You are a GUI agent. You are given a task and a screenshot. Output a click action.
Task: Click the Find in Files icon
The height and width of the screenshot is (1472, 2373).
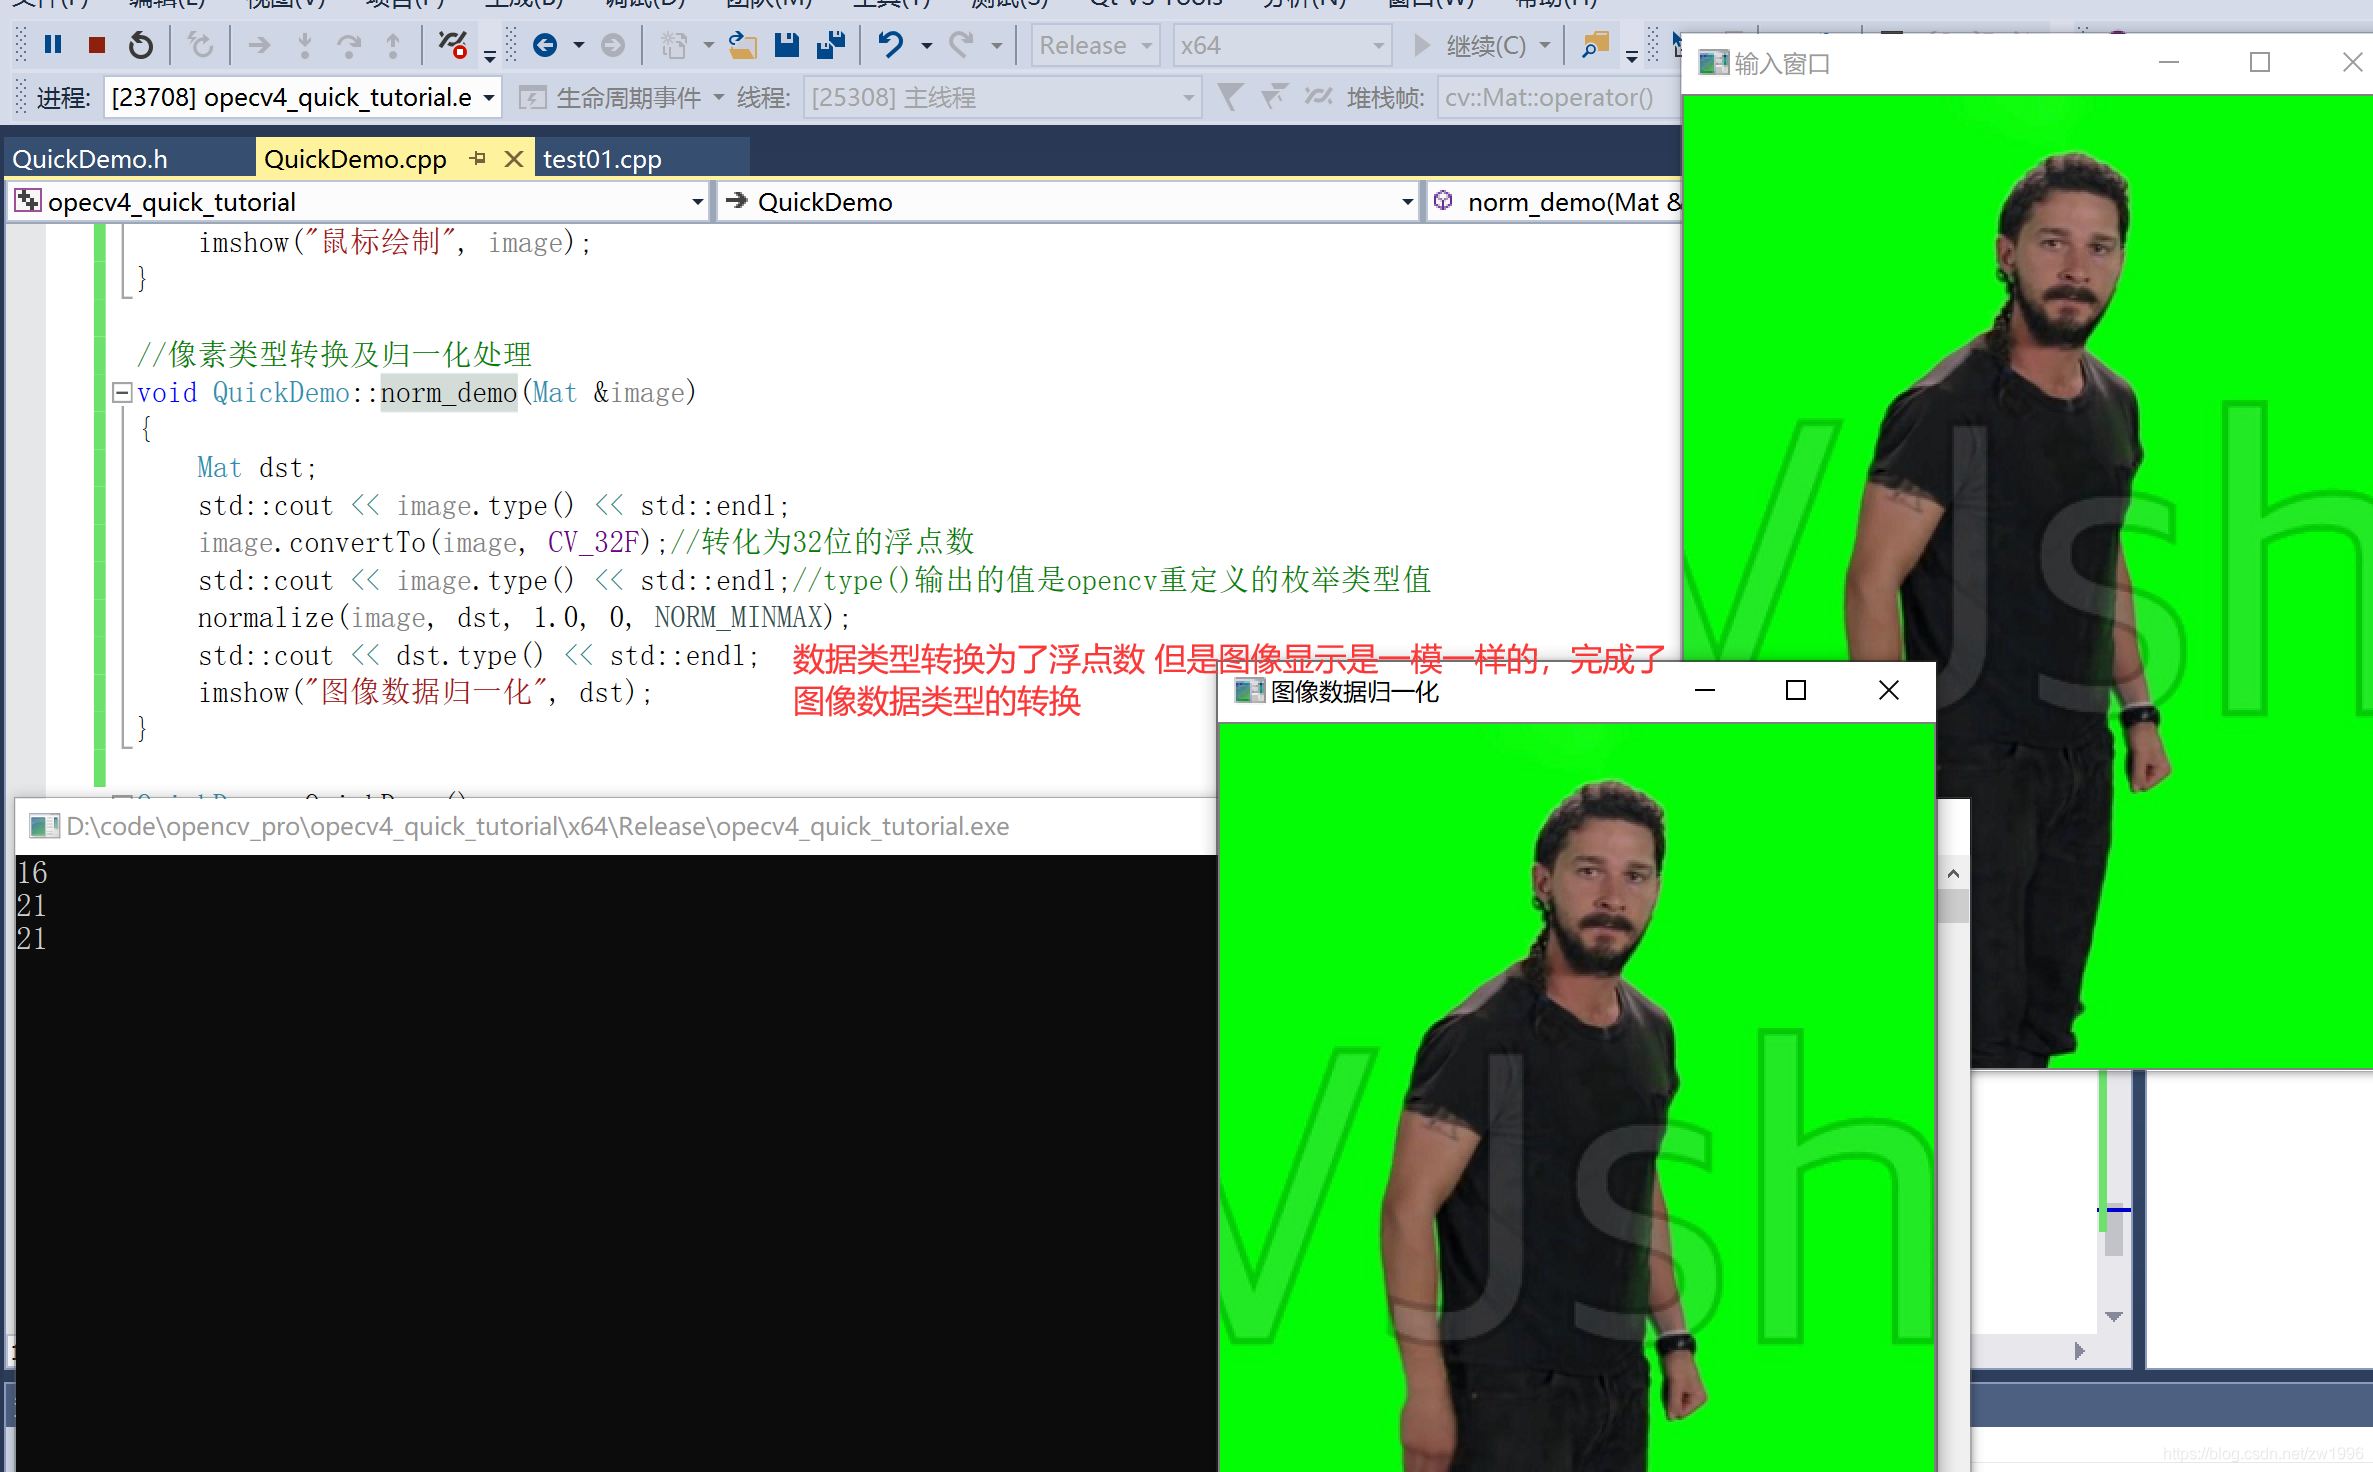1594,45
